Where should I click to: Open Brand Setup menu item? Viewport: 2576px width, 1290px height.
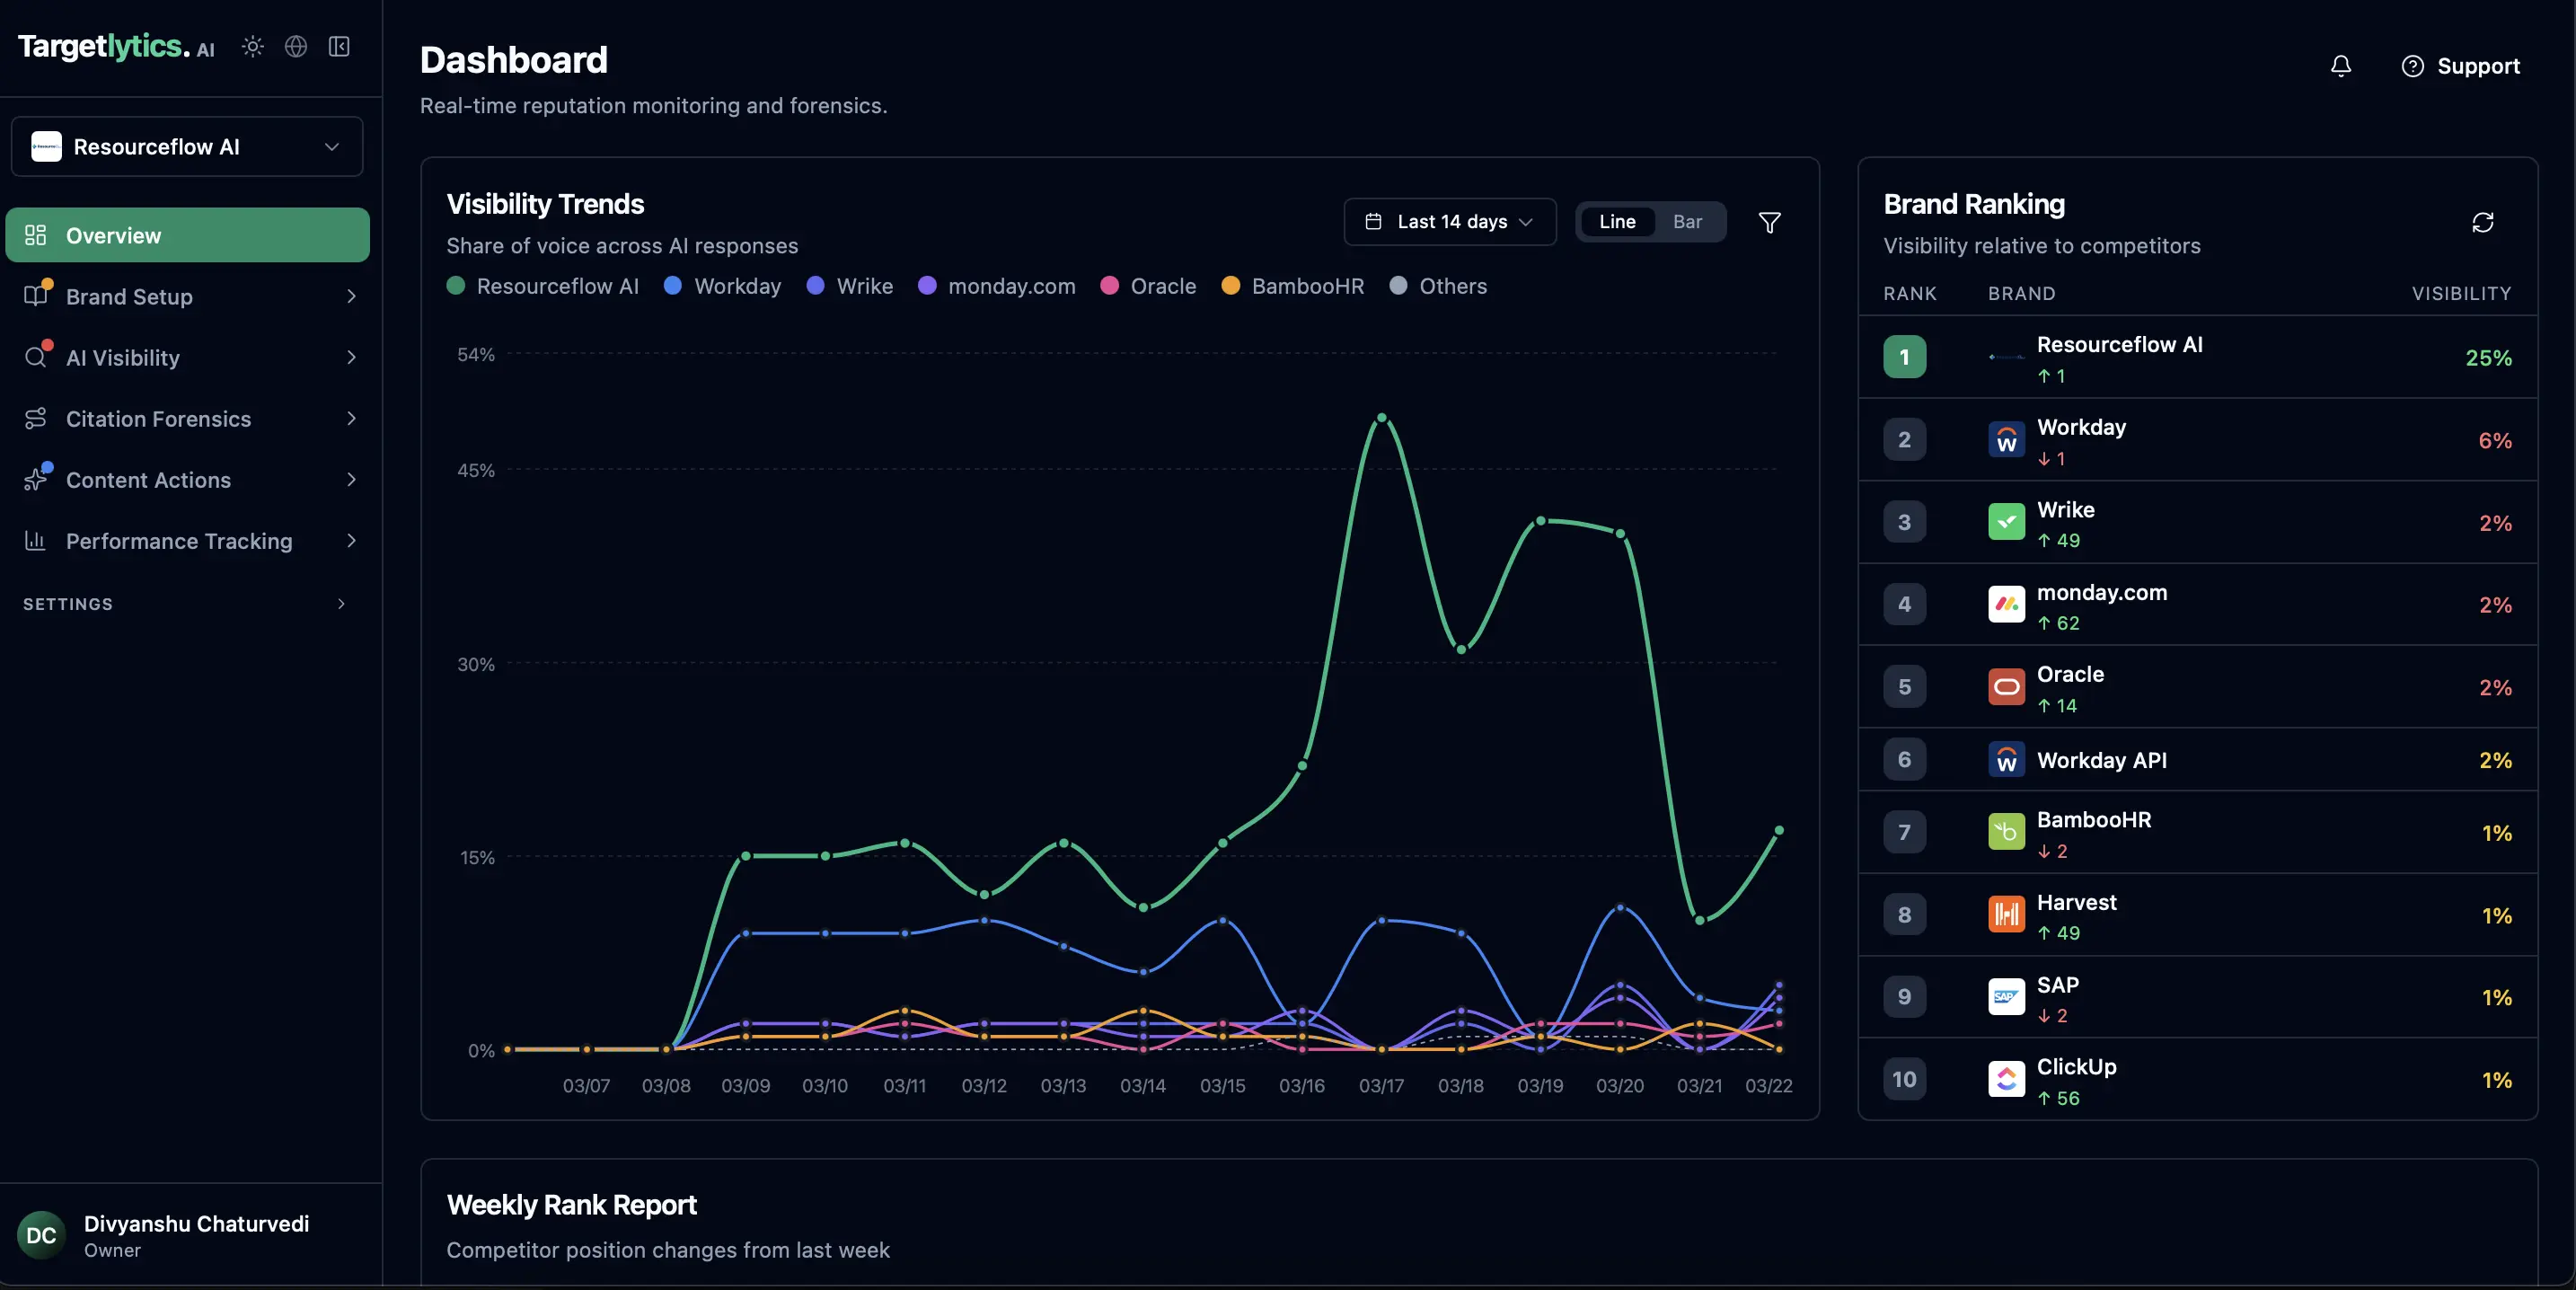point(187,296)
